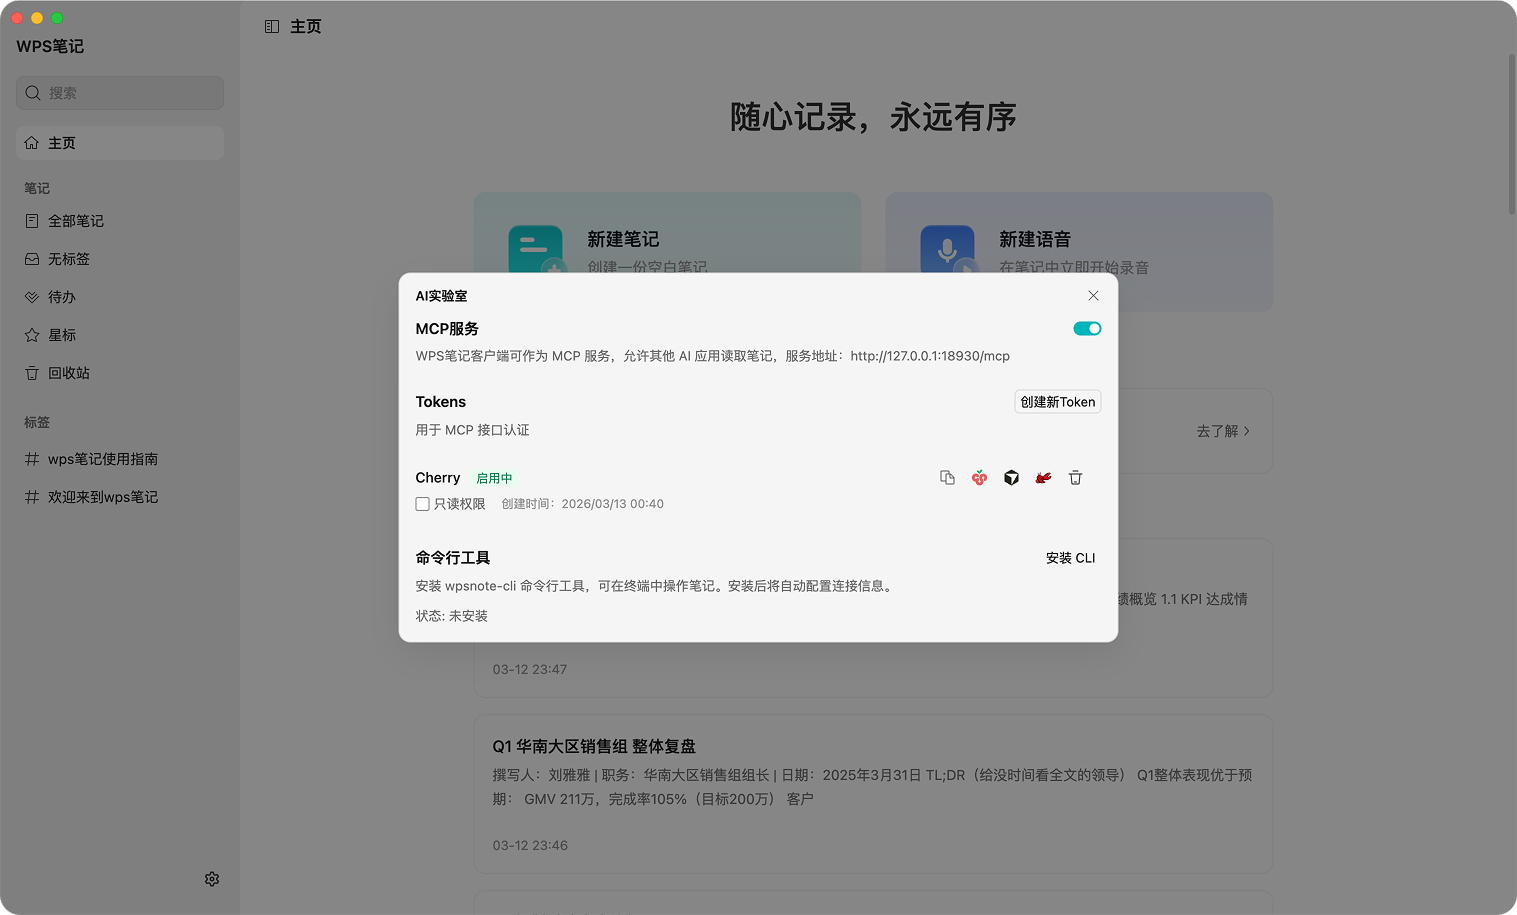
Task: Disable the MCP 服务 switch
Action: click(1086, 328)
